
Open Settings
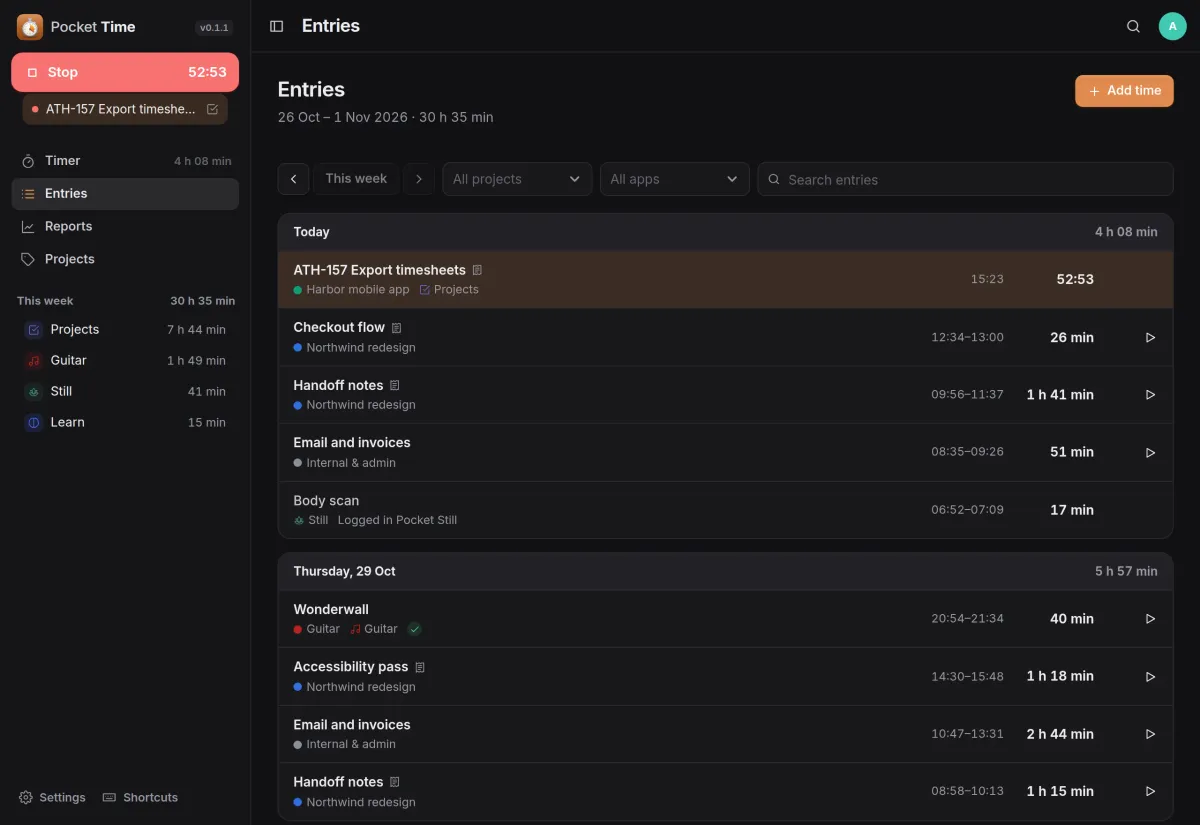click(x=52, y=797)
